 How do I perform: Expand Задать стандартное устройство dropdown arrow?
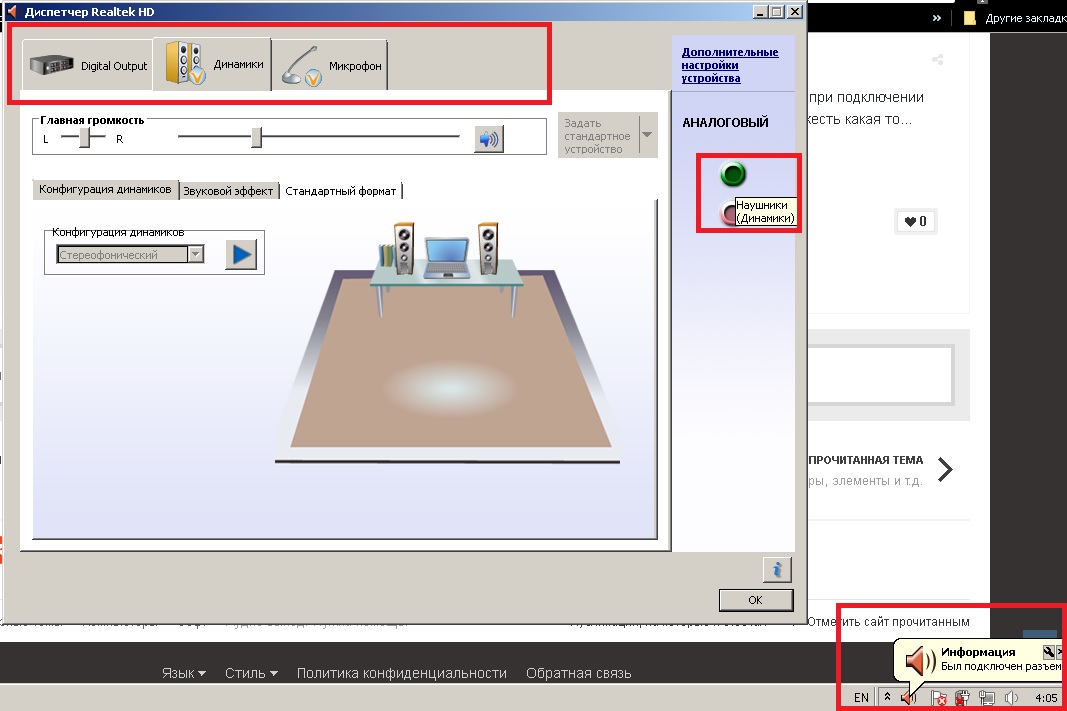[647, 135]
